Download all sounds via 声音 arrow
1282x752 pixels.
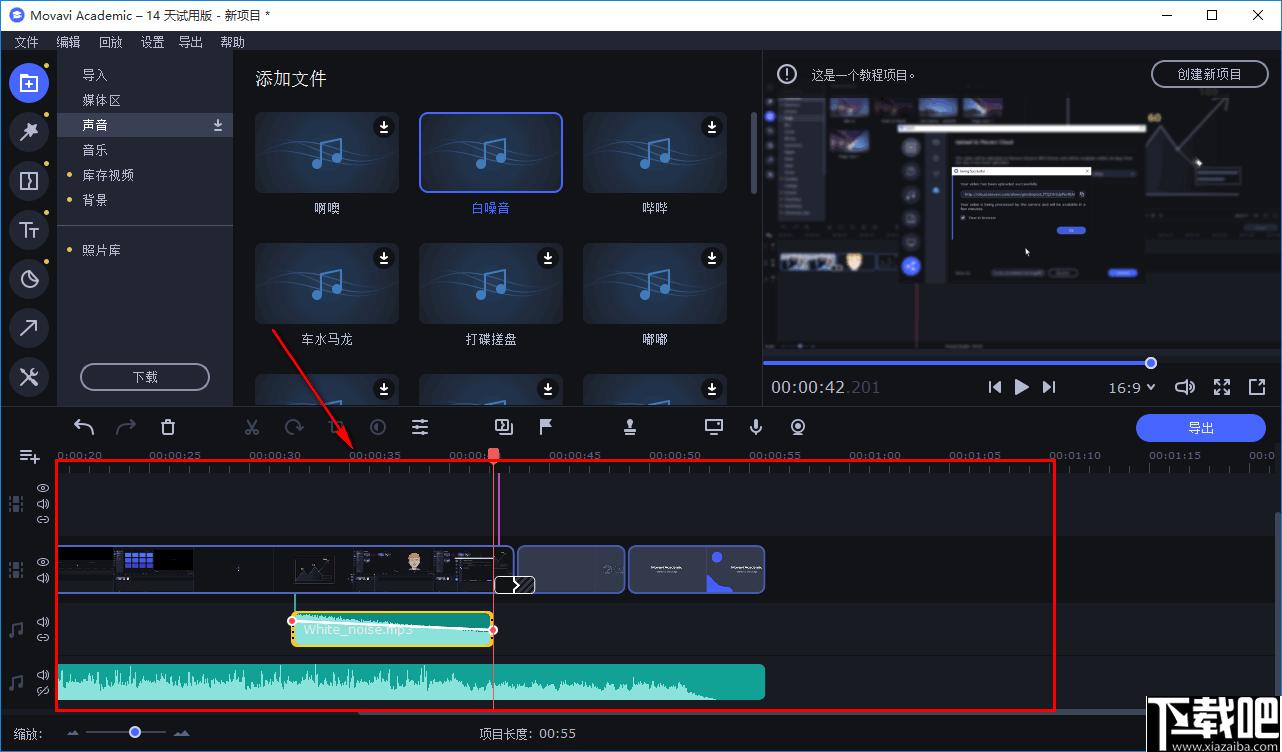click(x=218, y=125)
